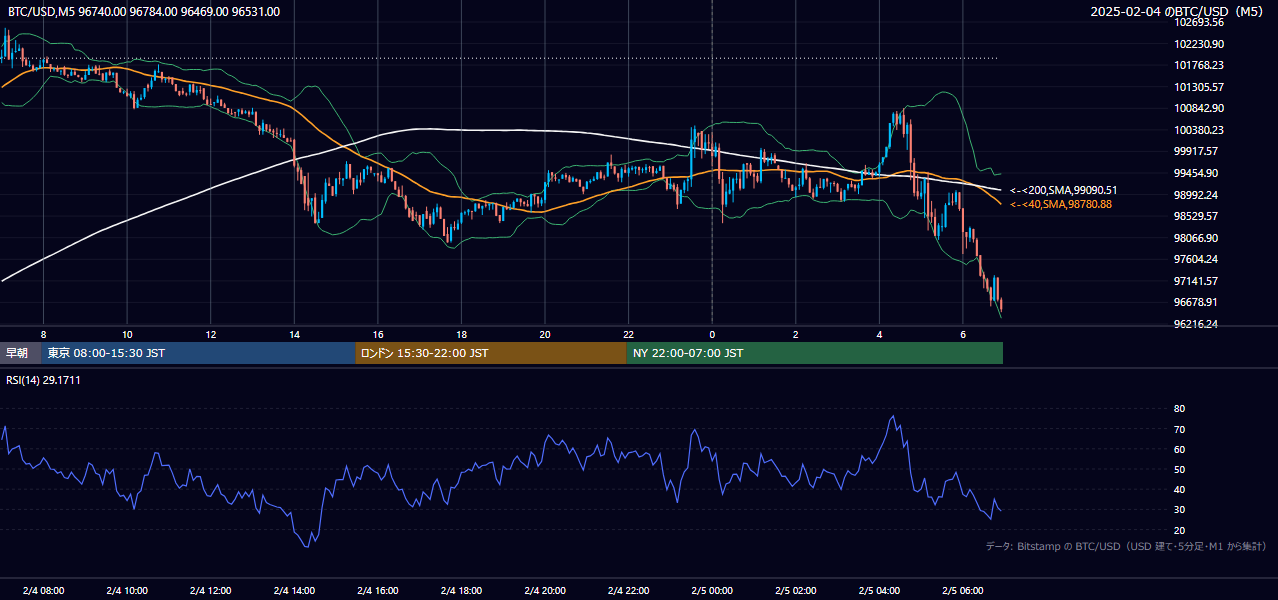Click the 40 SMA 98780.88 label
1278x600 pixels.
click(x=1060, y=204)
